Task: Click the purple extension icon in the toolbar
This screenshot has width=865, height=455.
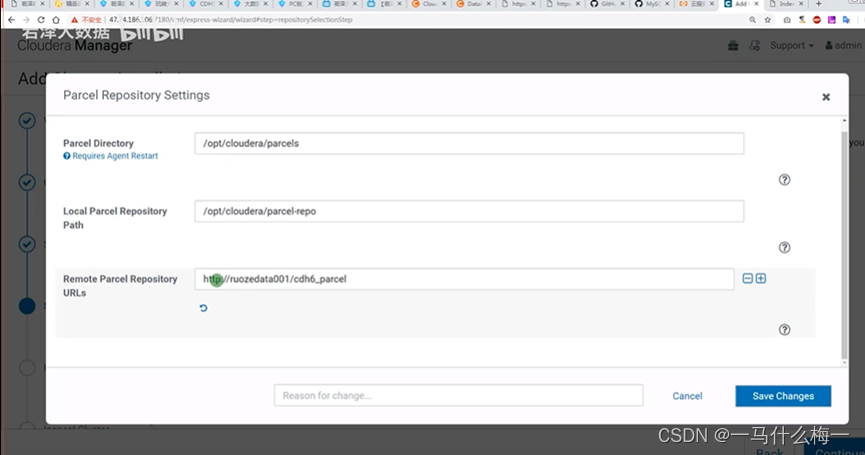Action: pos(832,20)
